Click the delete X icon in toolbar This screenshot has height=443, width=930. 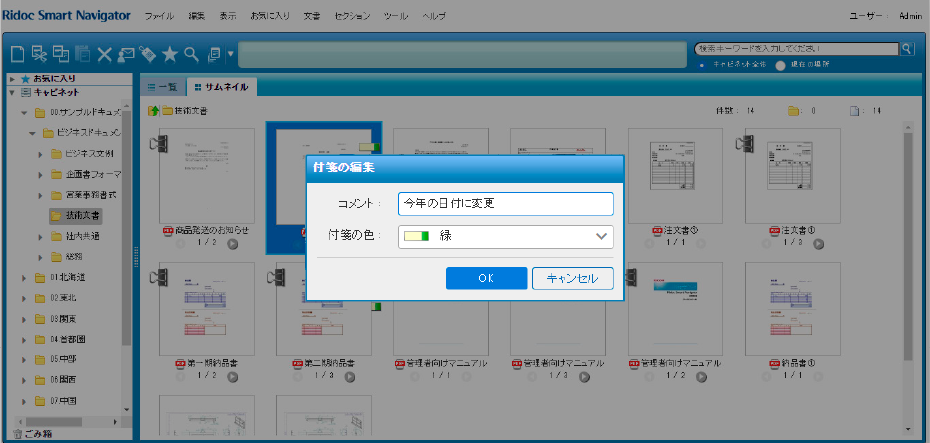tap(104, 54)
